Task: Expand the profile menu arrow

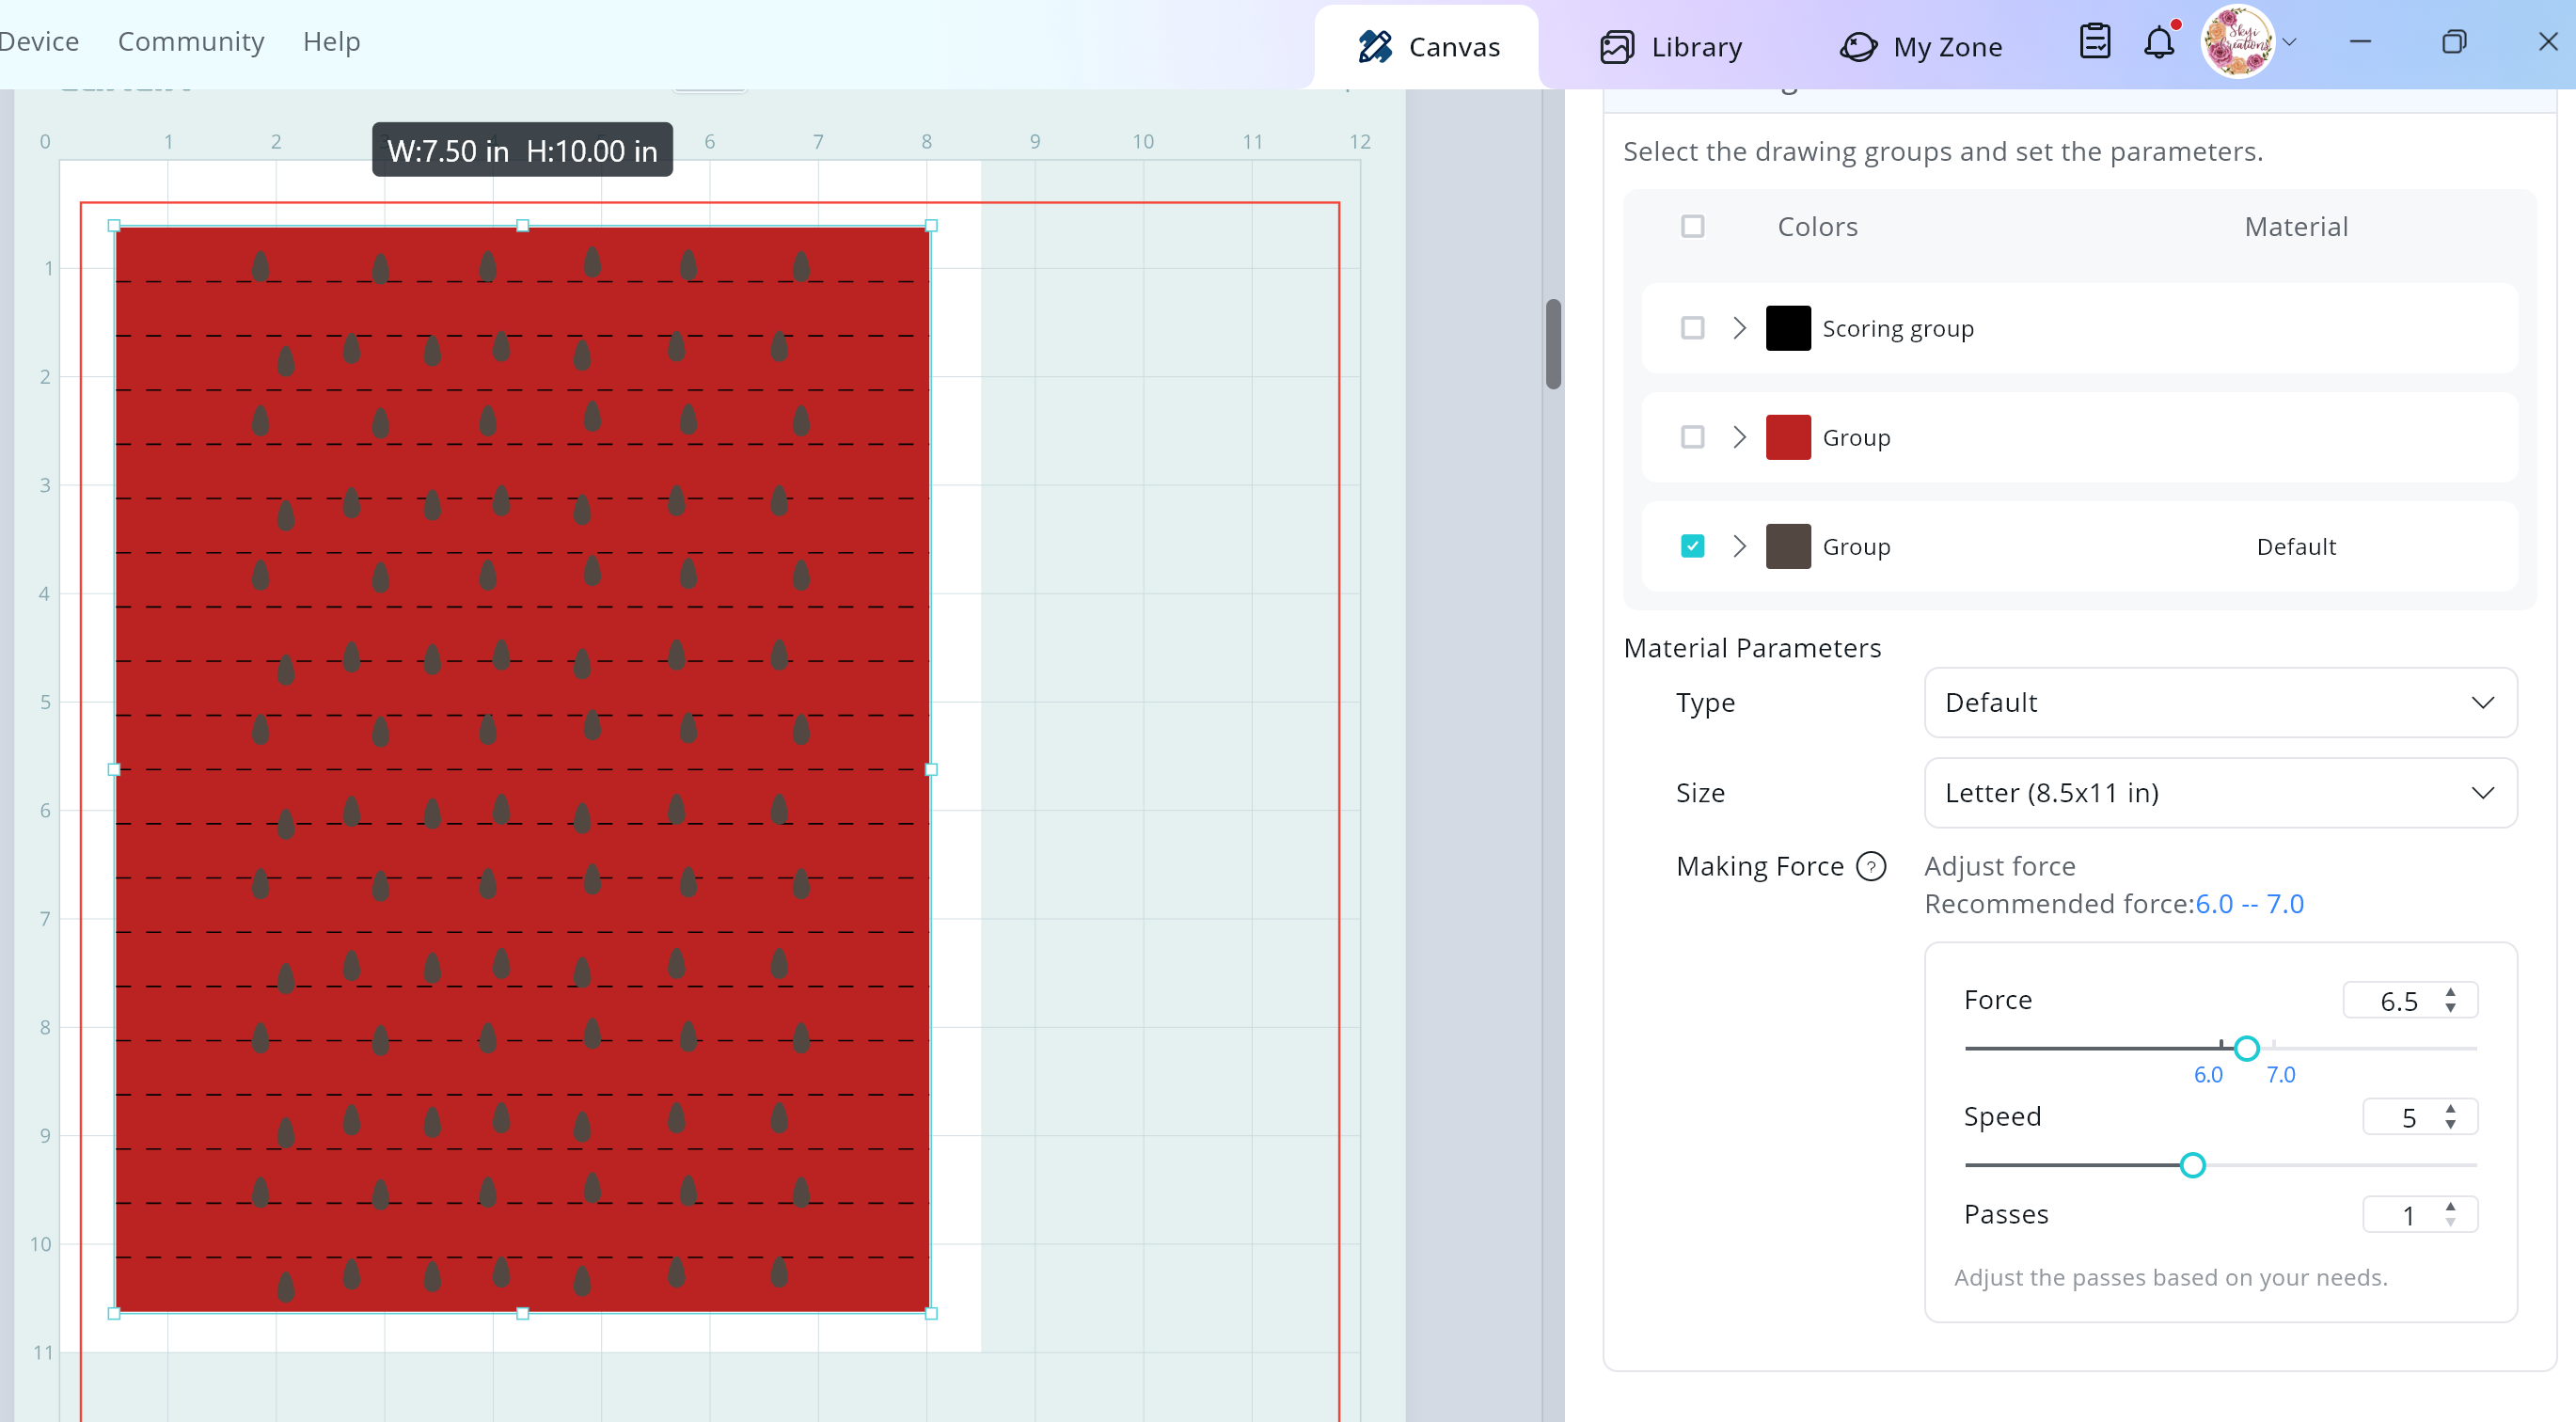Action: pyautogui.click(x=2290, y=42)
